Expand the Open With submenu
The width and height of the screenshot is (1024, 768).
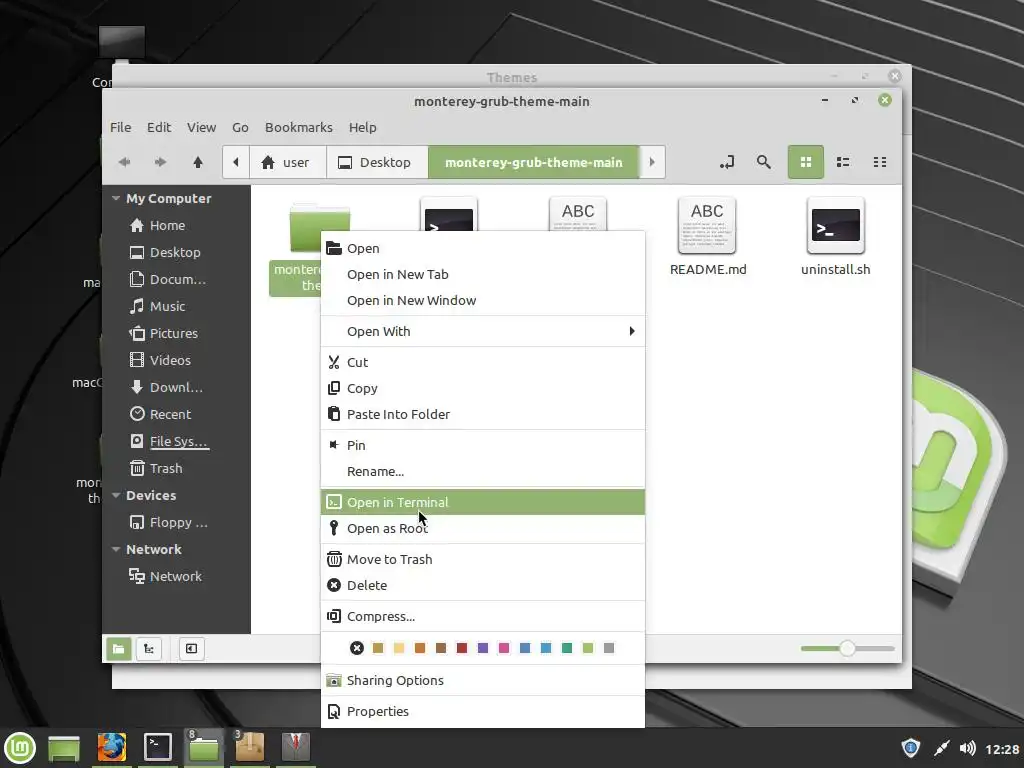coord(483,331)
